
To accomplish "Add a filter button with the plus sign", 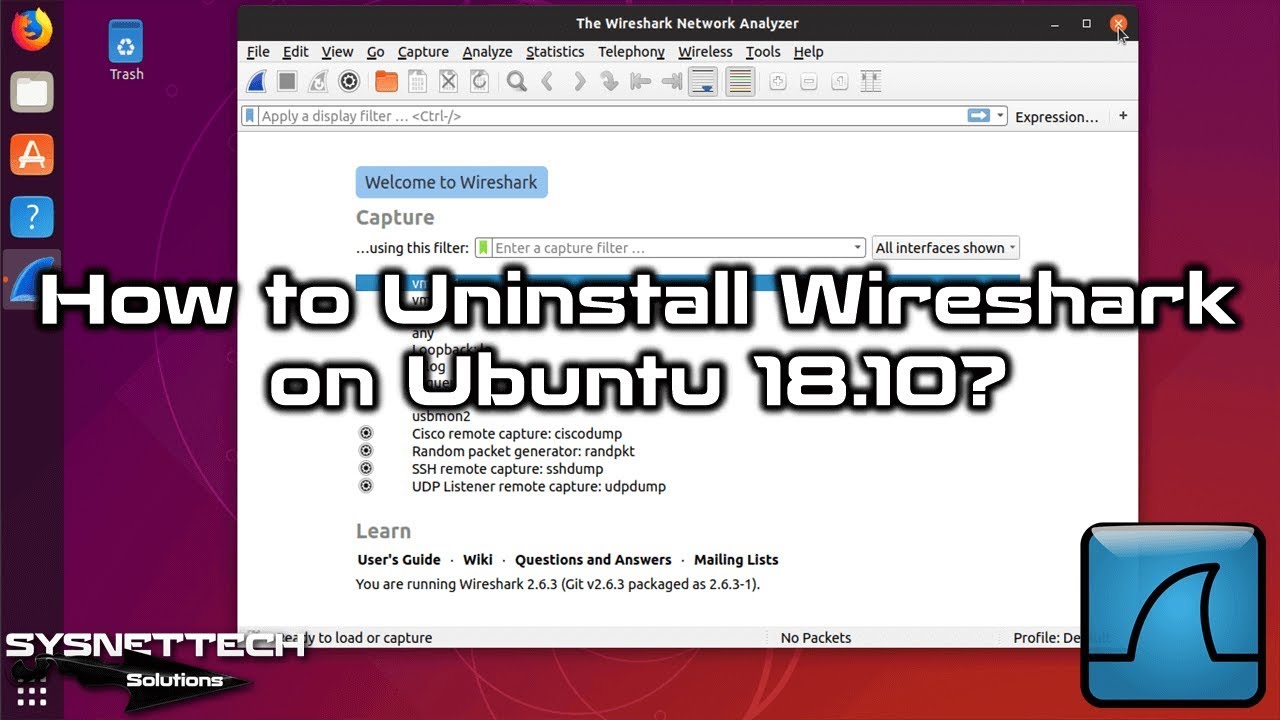I will [x=1123, y=116].
